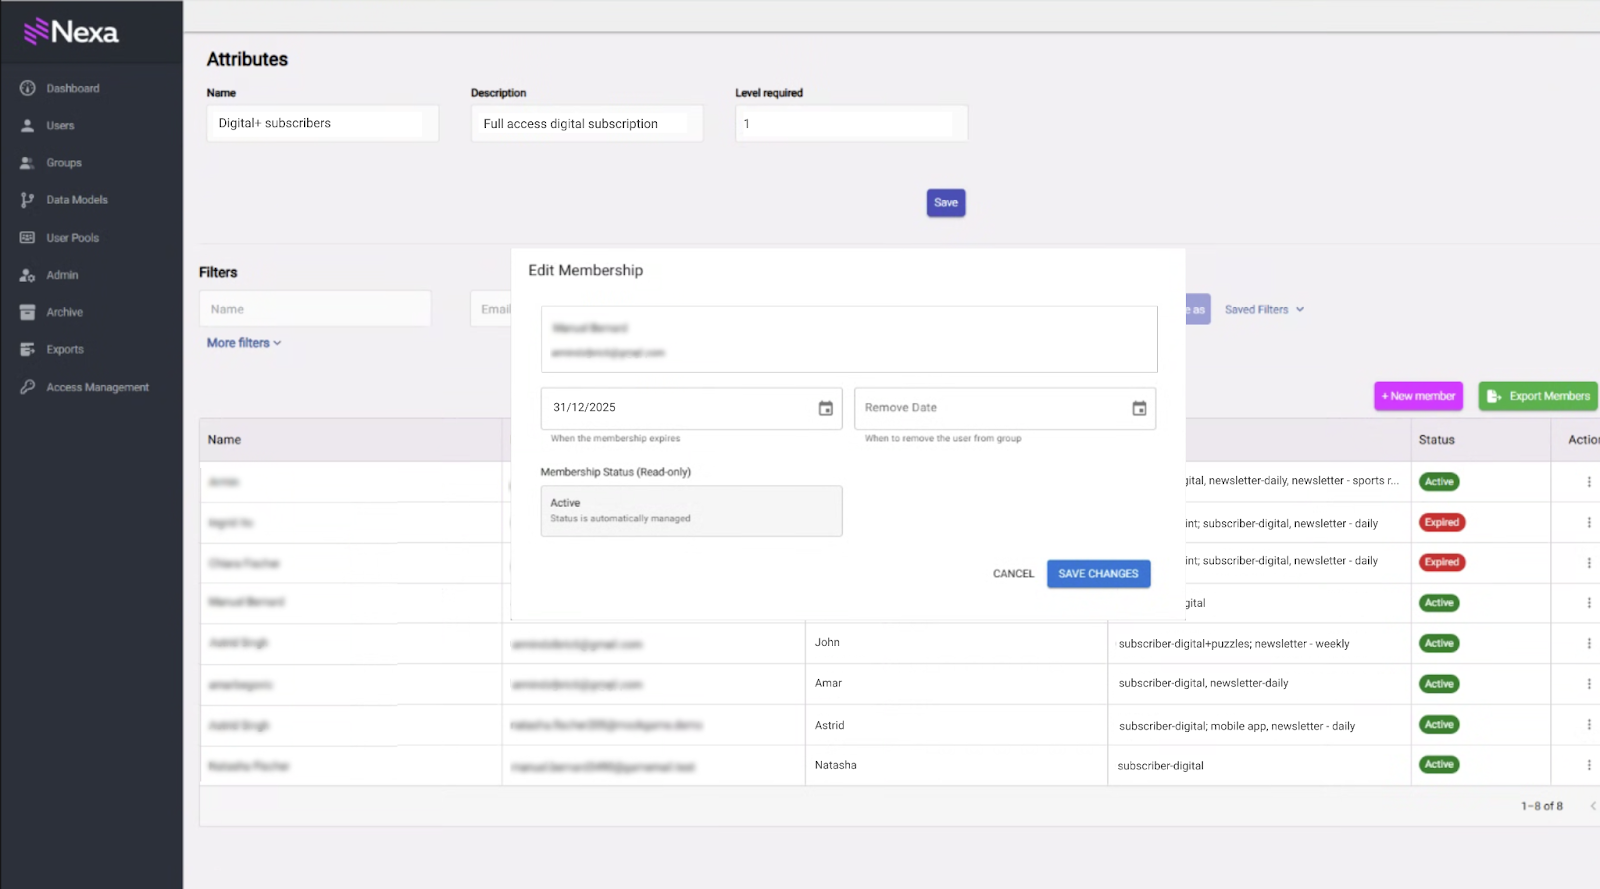
Task: Click the Nexa logo
Action: tap(71, 32)
